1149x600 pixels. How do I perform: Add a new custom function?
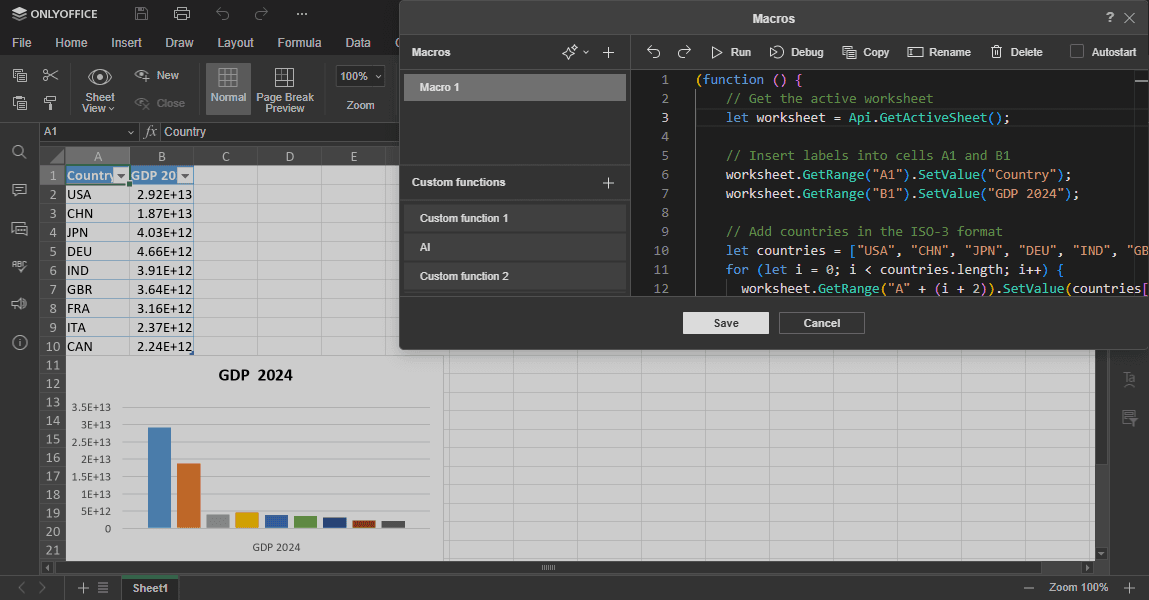(608, 182)
